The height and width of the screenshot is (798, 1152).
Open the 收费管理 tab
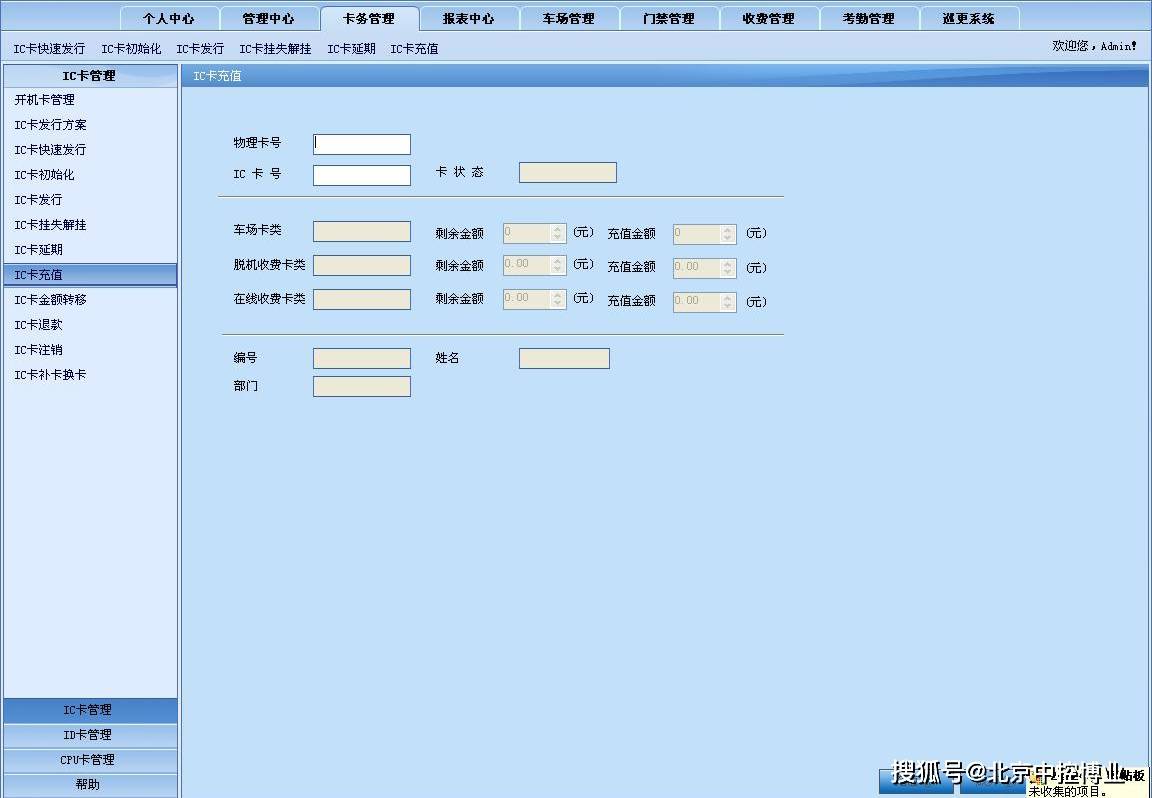769,18
